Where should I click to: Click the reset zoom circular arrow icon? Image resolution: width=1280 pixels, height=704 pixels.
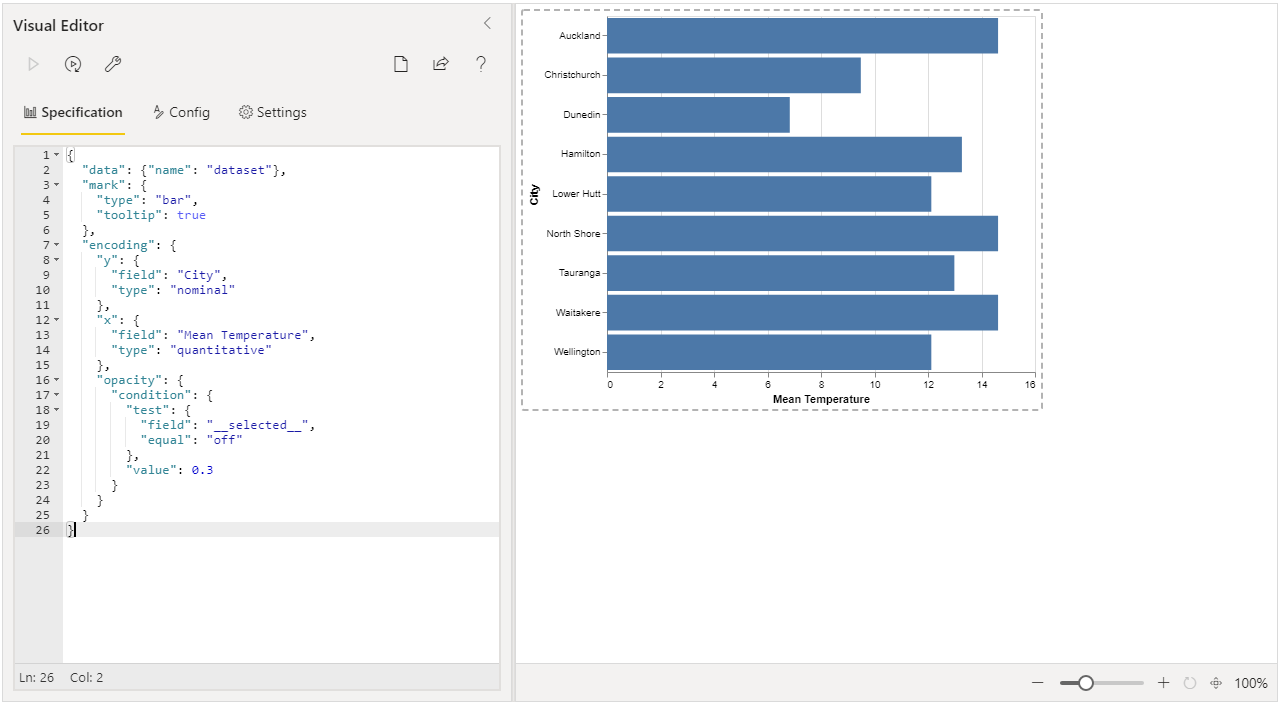pyautogui.click(x=1190, y=683)
